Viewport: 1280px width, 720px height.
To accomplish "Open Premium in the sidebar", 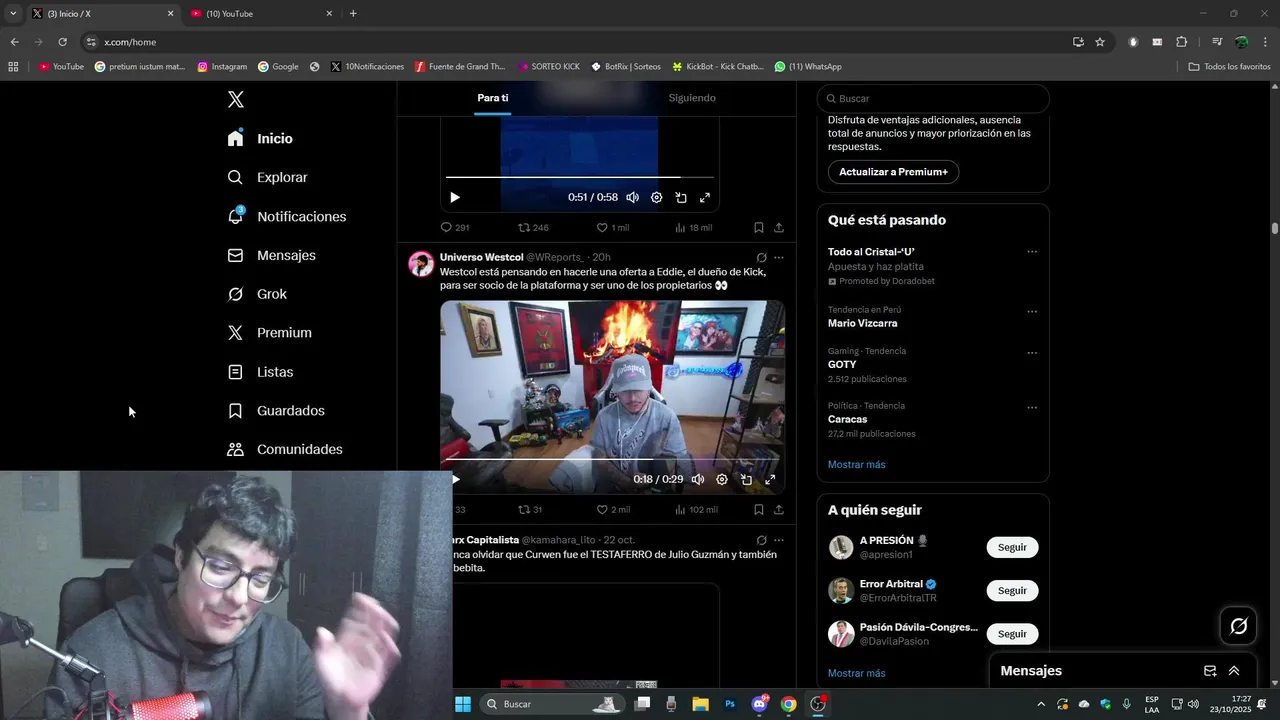I will [x=270, y=333].
